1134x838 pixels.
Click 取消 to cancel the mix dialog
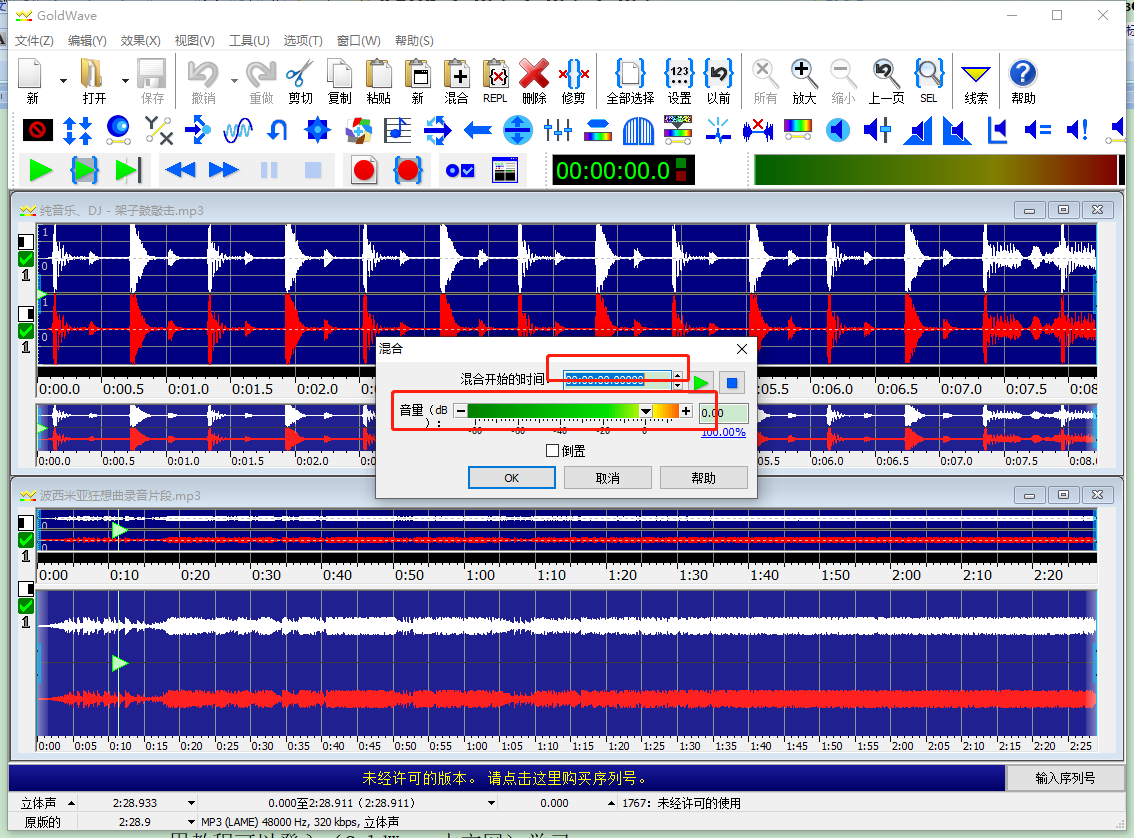tap(608, 478)
